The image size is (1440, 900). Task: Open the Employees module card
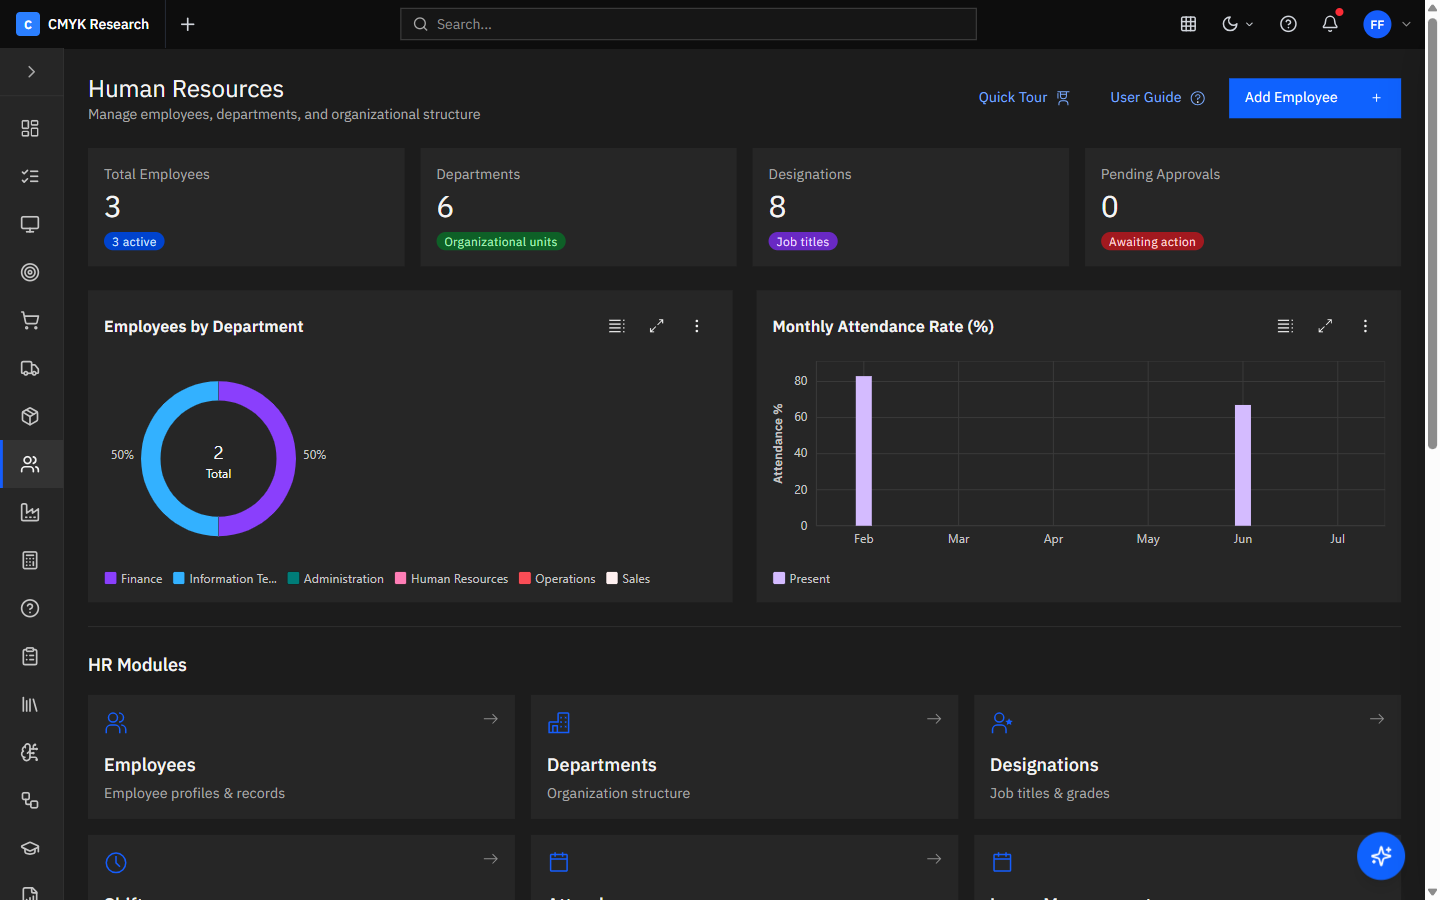[301, 757]
